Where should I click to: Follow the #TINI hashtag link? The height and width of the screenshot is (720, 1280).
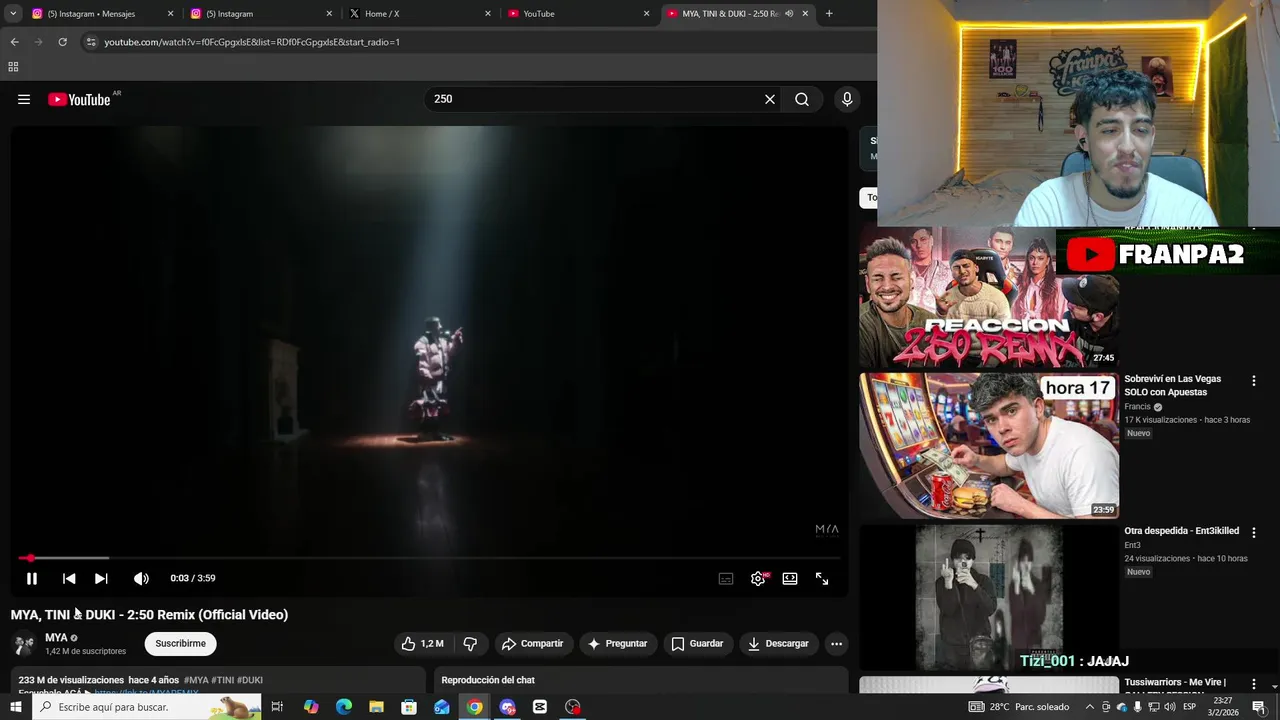point(222,680)
